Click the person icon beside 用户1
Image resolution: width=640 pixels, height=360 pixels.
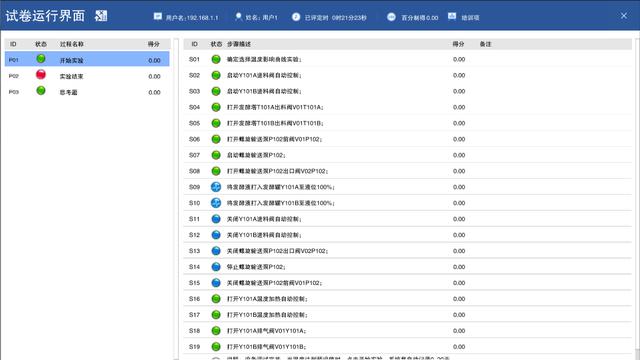[238, 16]
